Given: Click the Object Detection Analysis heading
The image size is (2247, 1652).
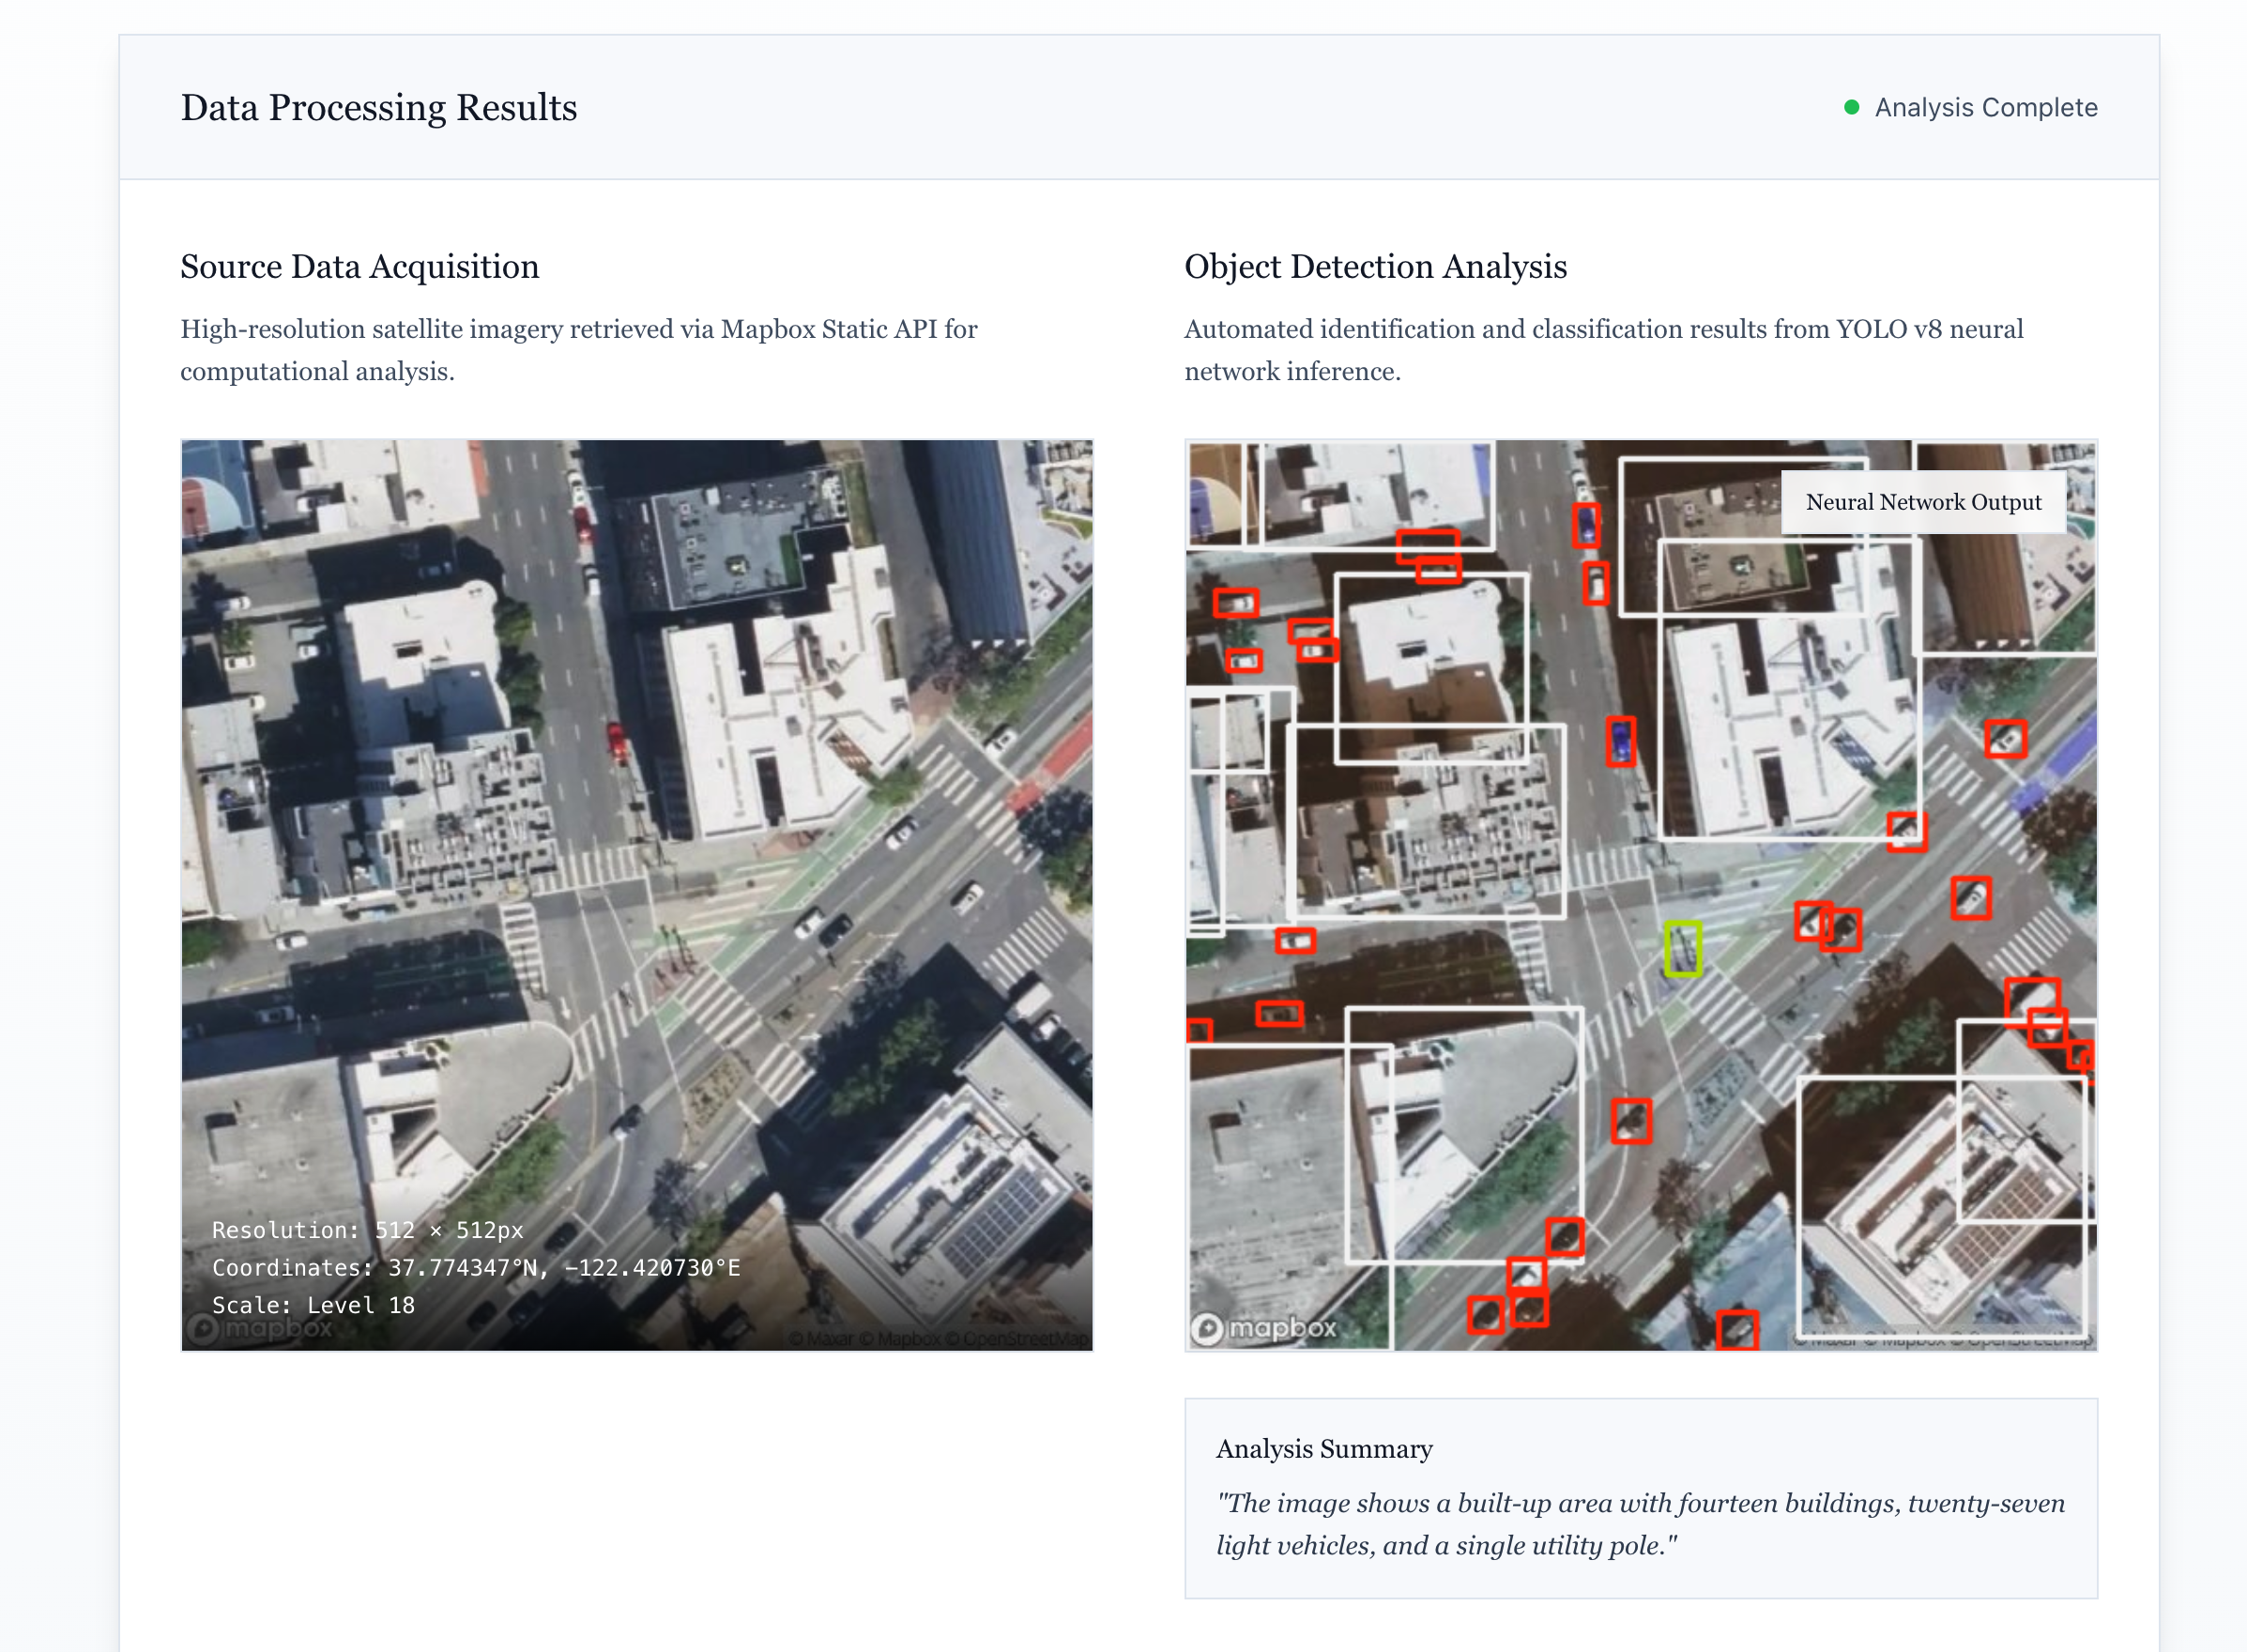Looking at the screenshot, I should point(1375,266).
